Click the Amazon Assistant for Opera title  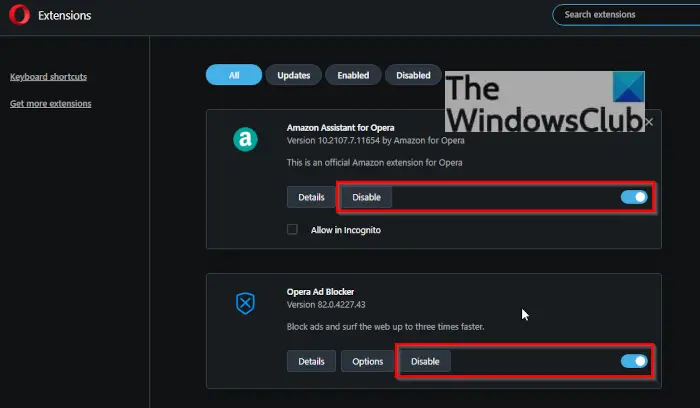341,128
